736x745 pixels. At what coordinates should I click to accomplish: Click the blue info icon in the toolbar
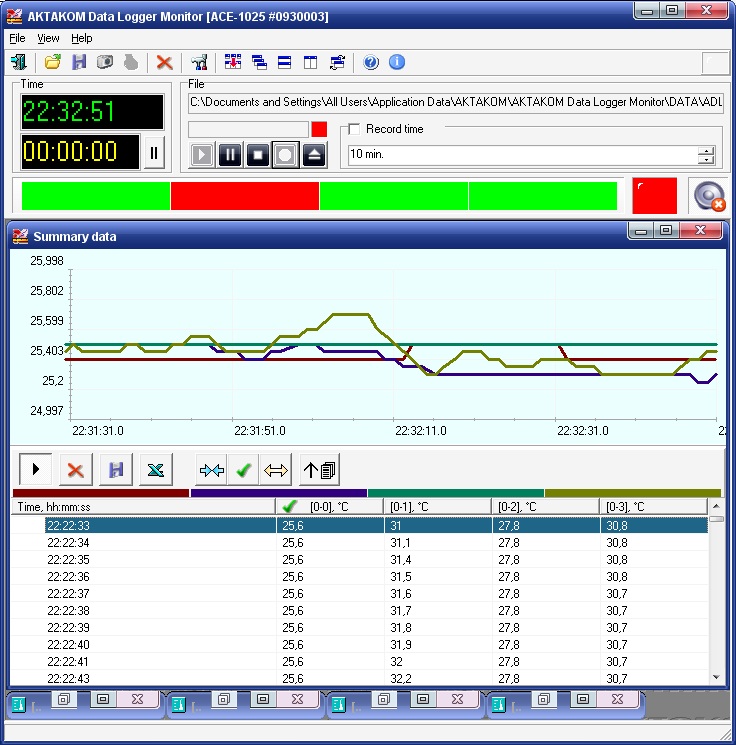(x=397, y=63)
